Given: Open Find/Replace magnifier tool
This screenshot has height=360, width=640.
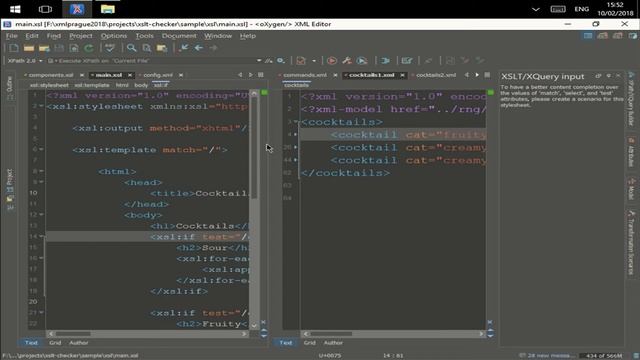Looking at the screenshot, I should [x=131, y=48].
